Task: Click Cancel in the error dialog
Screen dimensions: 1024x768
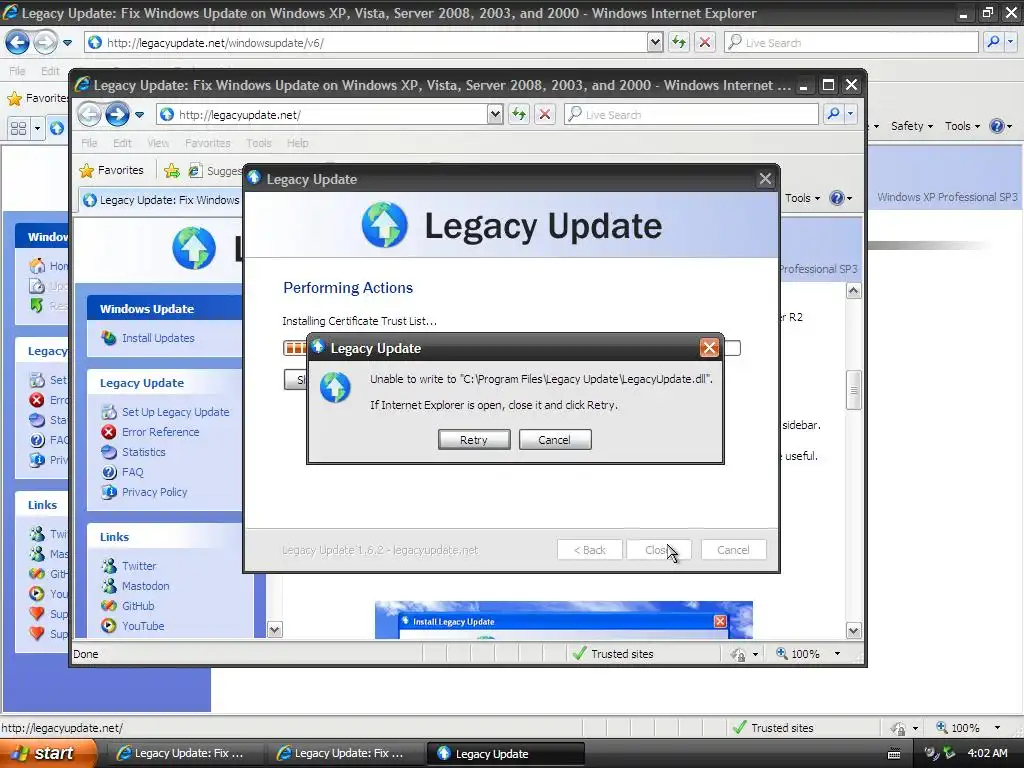Action: 554,440
